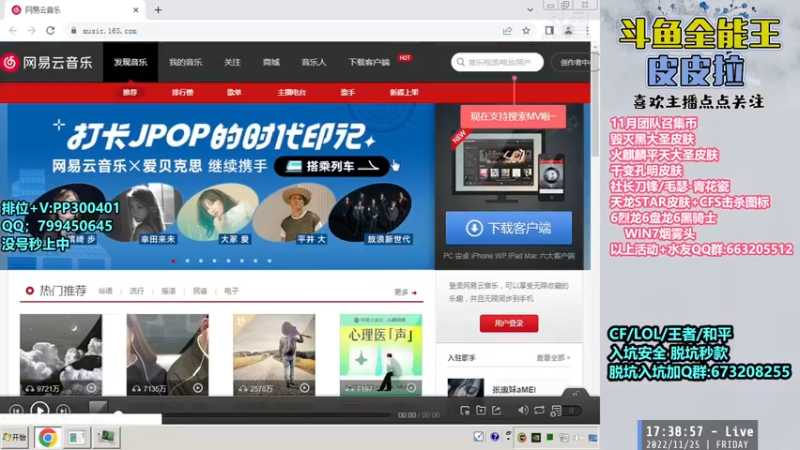Open the Chrome side panel icon
Screen dimensions: 800x450
(x=549, y=31)
